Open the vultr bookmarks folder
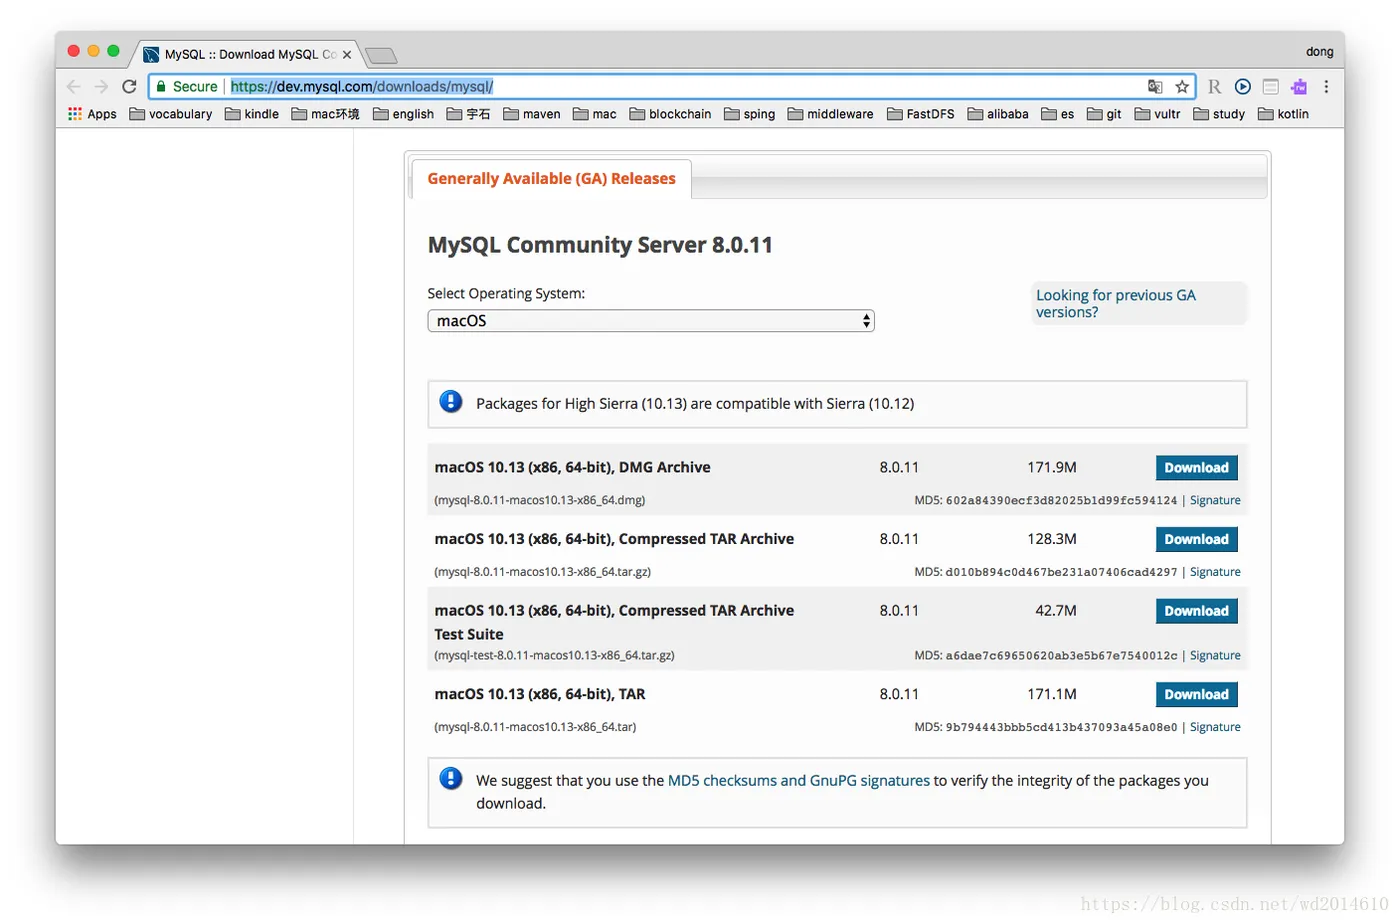The image size is (1400, 924). click(x=1158, y=114)
